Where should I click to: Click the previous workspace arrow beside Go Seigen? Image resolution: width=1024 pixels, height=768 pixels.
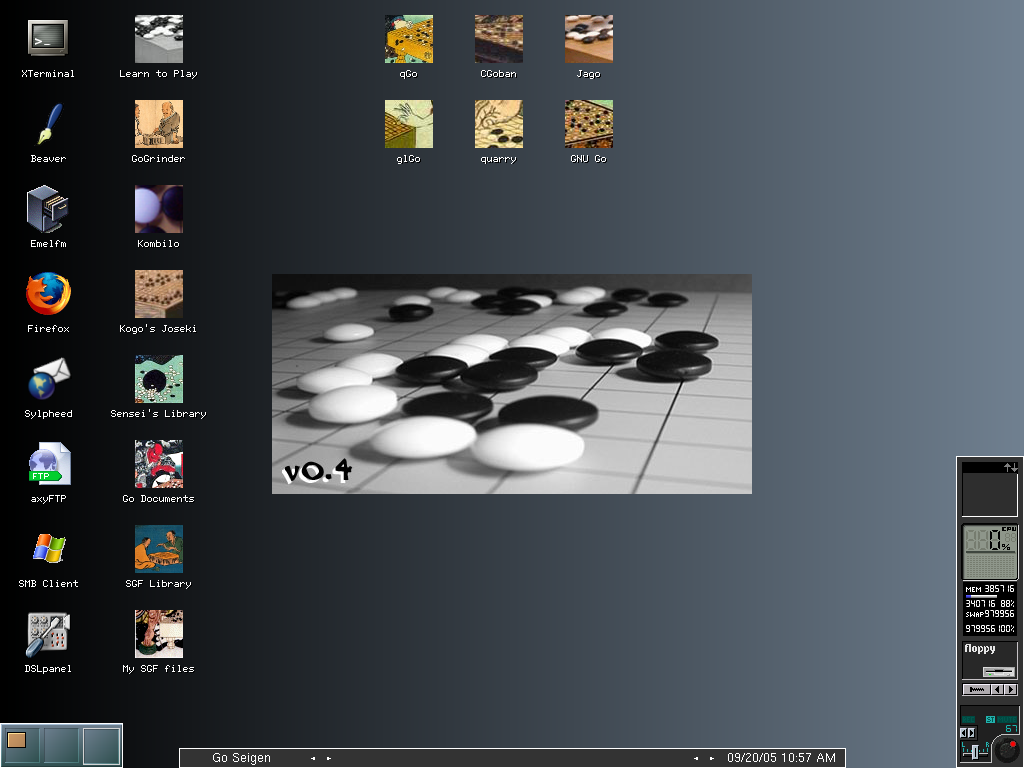point(311,758)
